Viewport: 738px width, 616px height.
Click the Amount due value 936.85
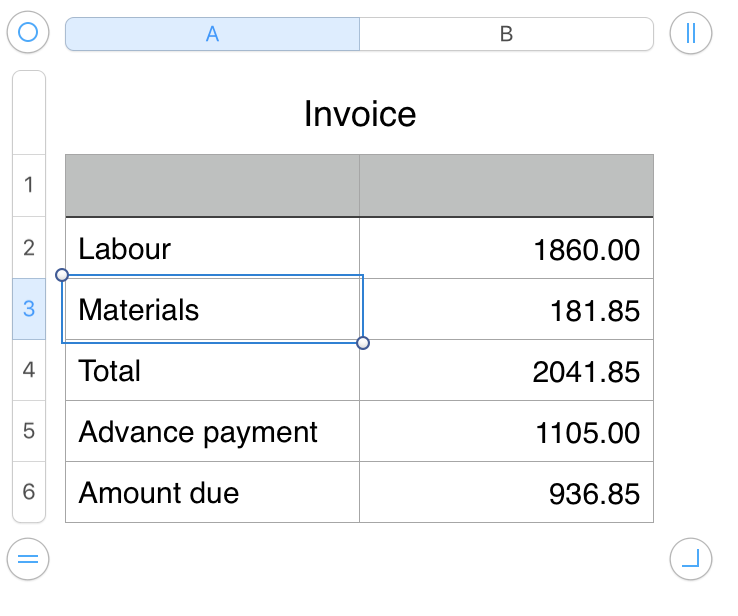pyautogui.click(x=506, y=493)
